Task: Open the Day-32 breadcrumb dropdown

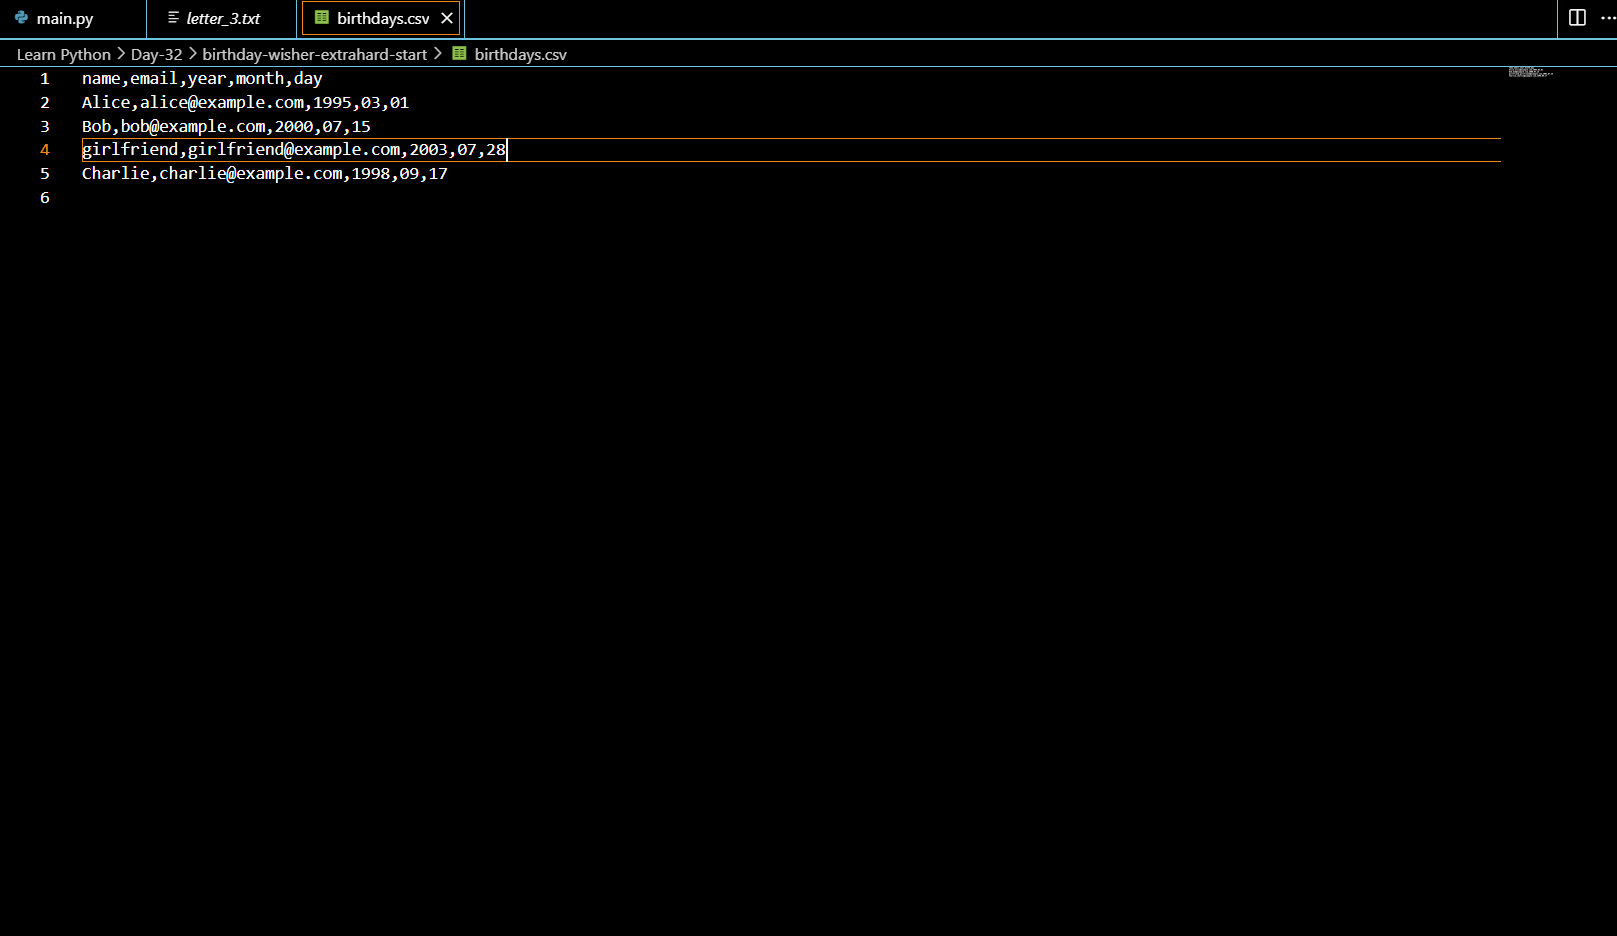Action: coord(156,54)
